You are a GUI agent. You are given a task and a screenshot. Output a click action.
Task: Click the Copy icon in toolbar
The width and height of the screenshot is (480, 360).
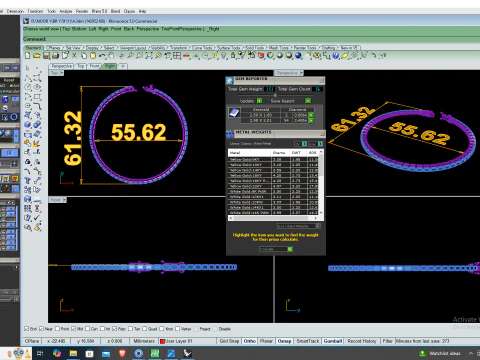pyautogui.click(x=84, y=56)
